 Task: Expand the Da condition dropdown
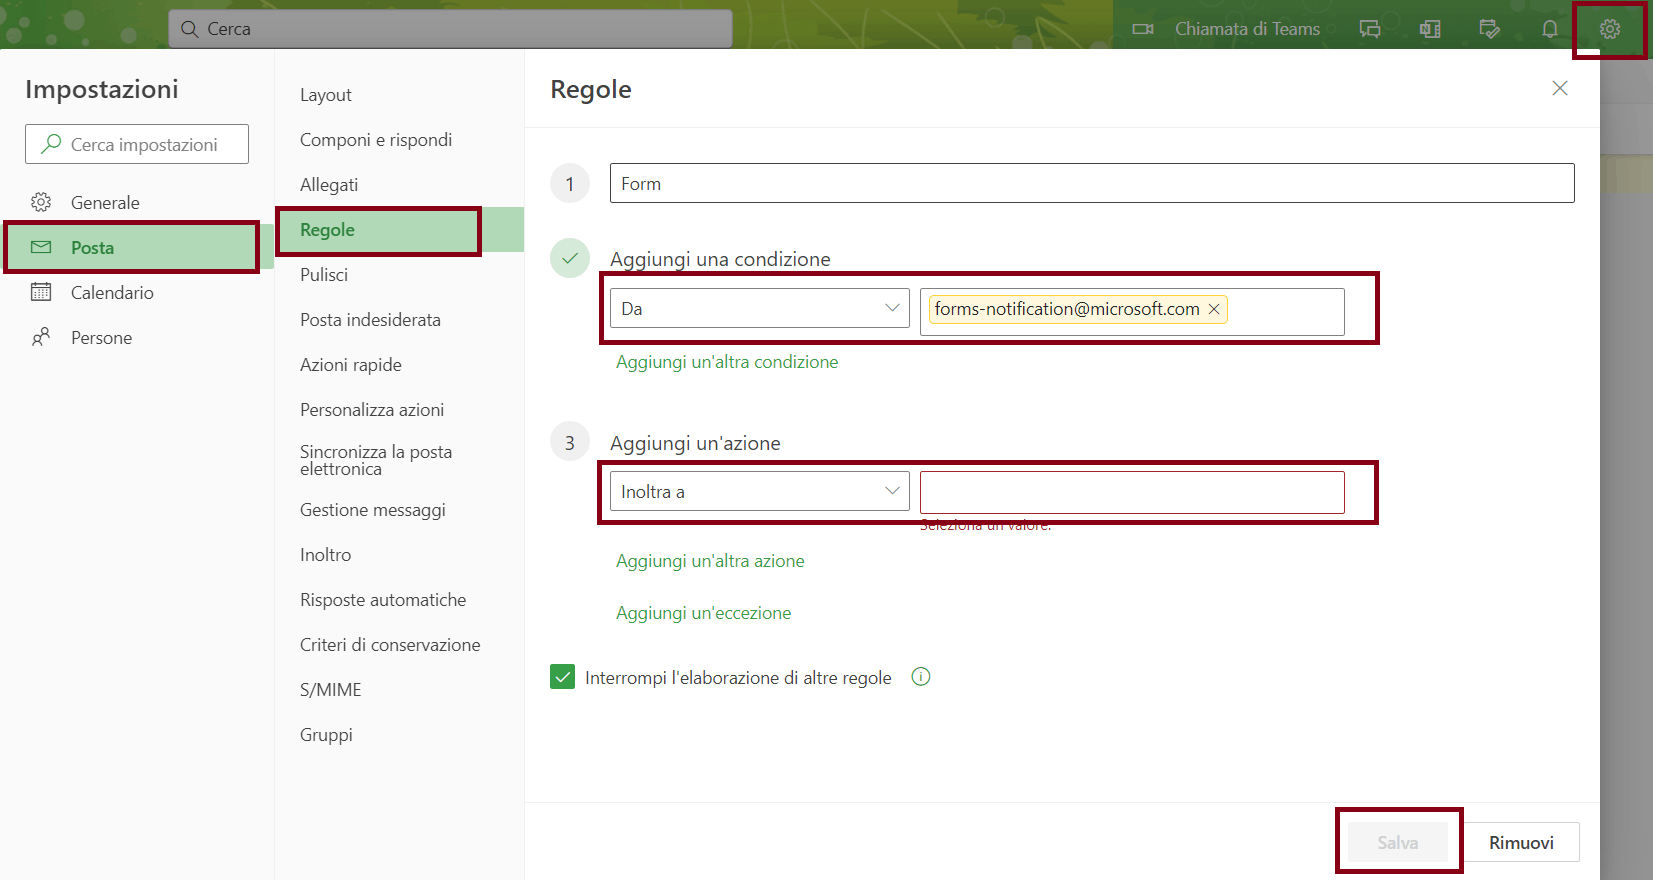(760, 308)
